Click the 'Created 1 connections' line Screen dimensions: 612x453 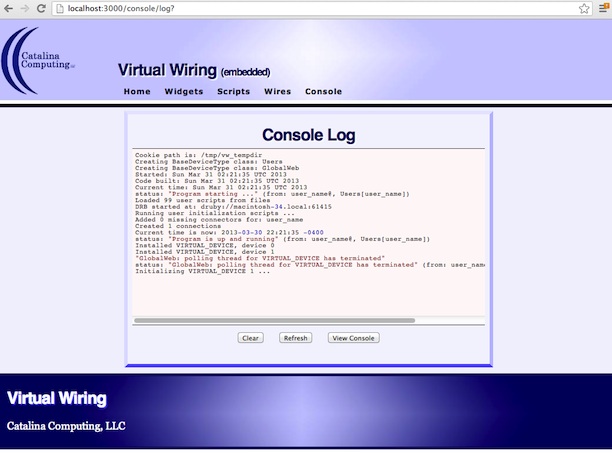pyautogui.click(x=178, y=226)
